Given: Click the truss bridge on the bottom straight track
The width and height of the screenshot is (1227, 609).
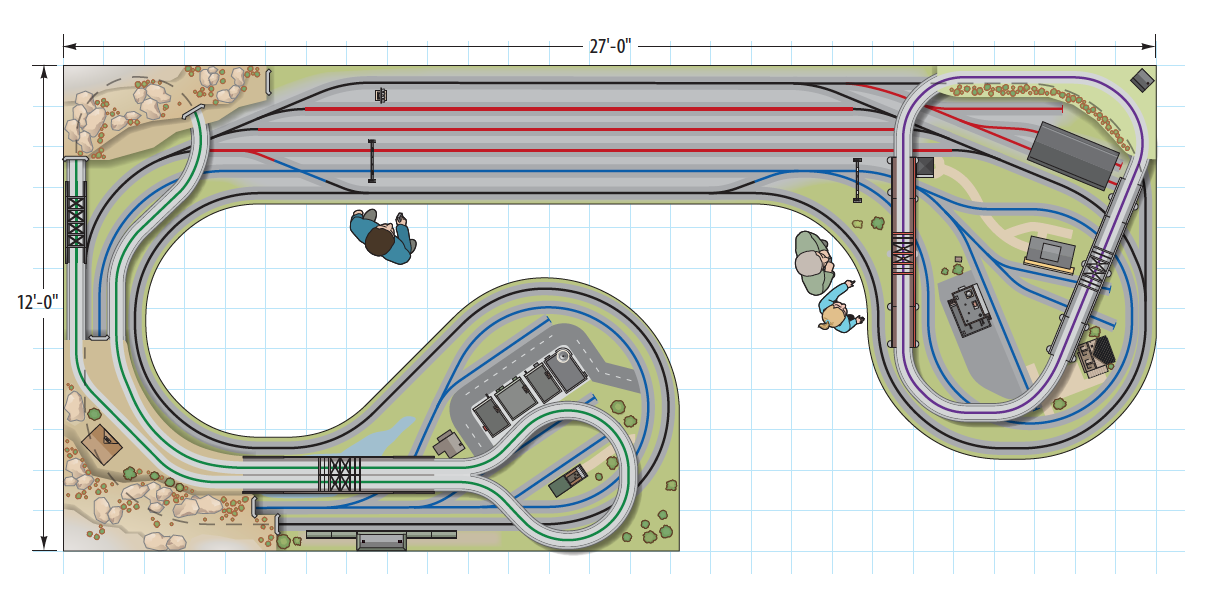Looking at the screenshot, I should click(338, 474).
